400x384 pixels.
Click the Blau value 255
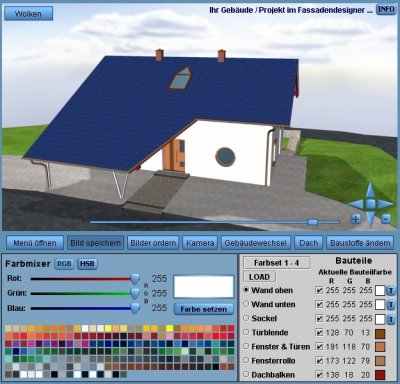159,307
